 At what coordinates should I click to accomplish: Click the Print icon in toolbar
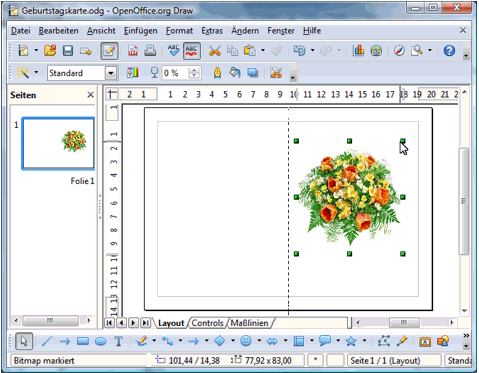[x=150, y=51]
